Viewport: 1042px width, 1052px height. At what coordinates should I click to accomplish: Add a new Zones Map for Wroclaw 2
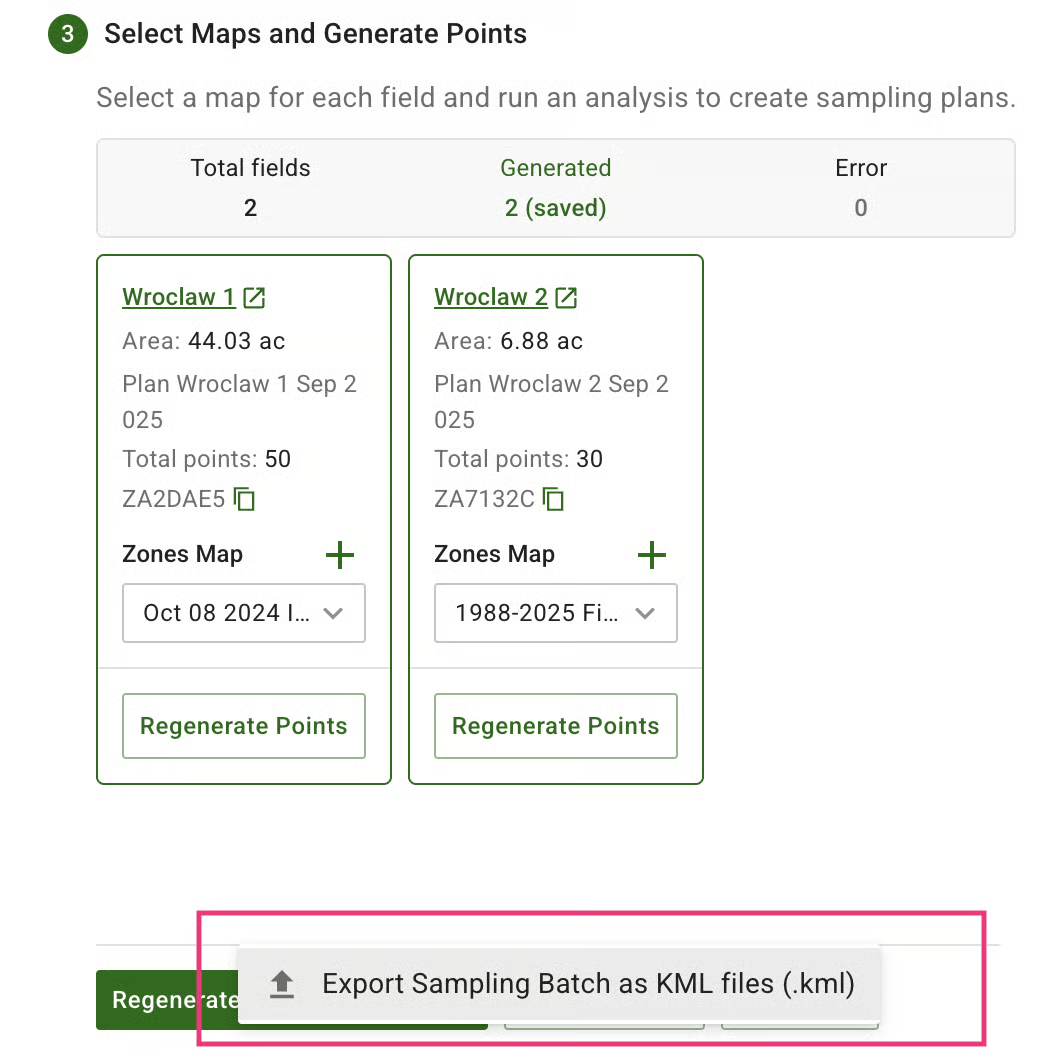pos(652,554)
